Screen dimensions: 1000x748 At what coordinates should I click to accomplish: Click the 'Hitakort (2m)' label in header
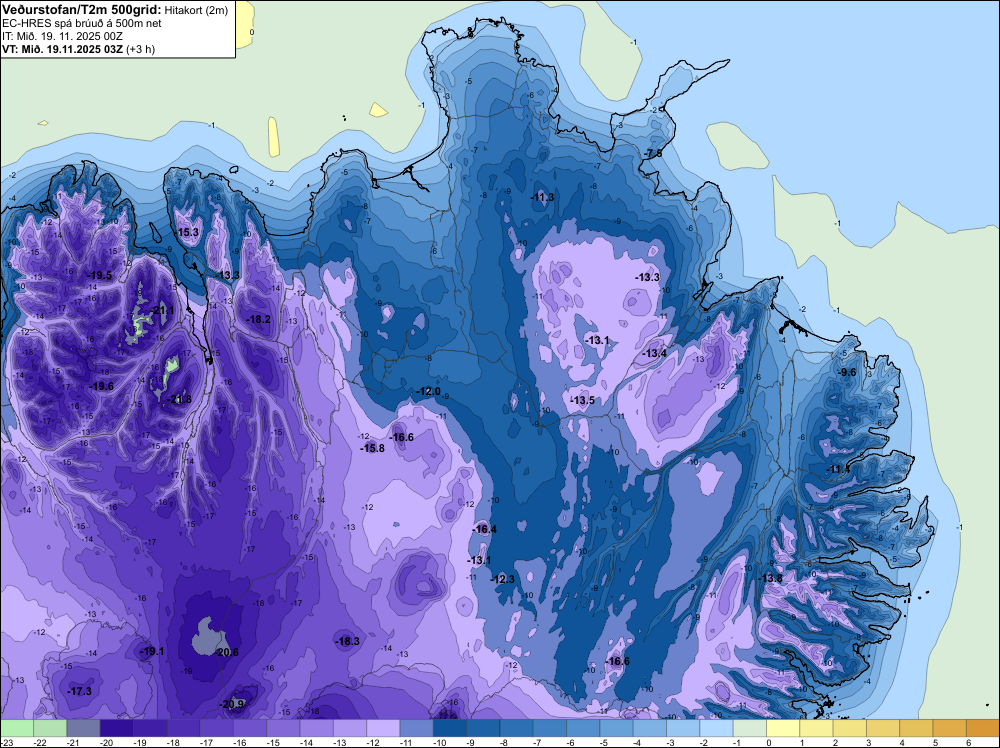pos(196,10)
